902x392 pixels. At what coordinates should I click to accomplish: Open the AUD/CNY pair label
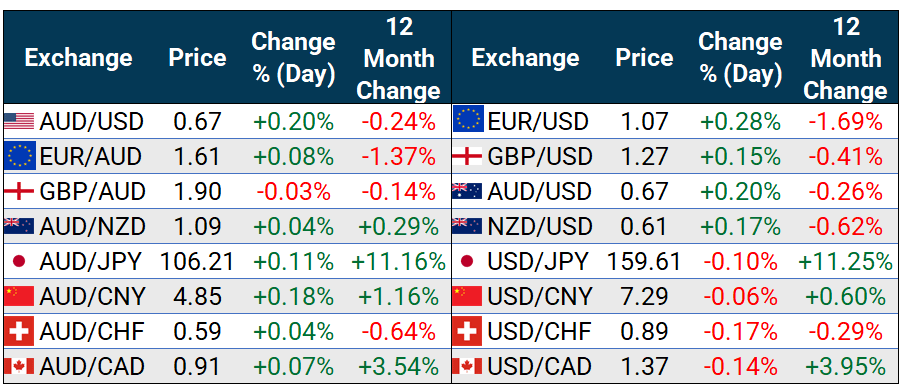pyautogui.click(x=92, y=296)
